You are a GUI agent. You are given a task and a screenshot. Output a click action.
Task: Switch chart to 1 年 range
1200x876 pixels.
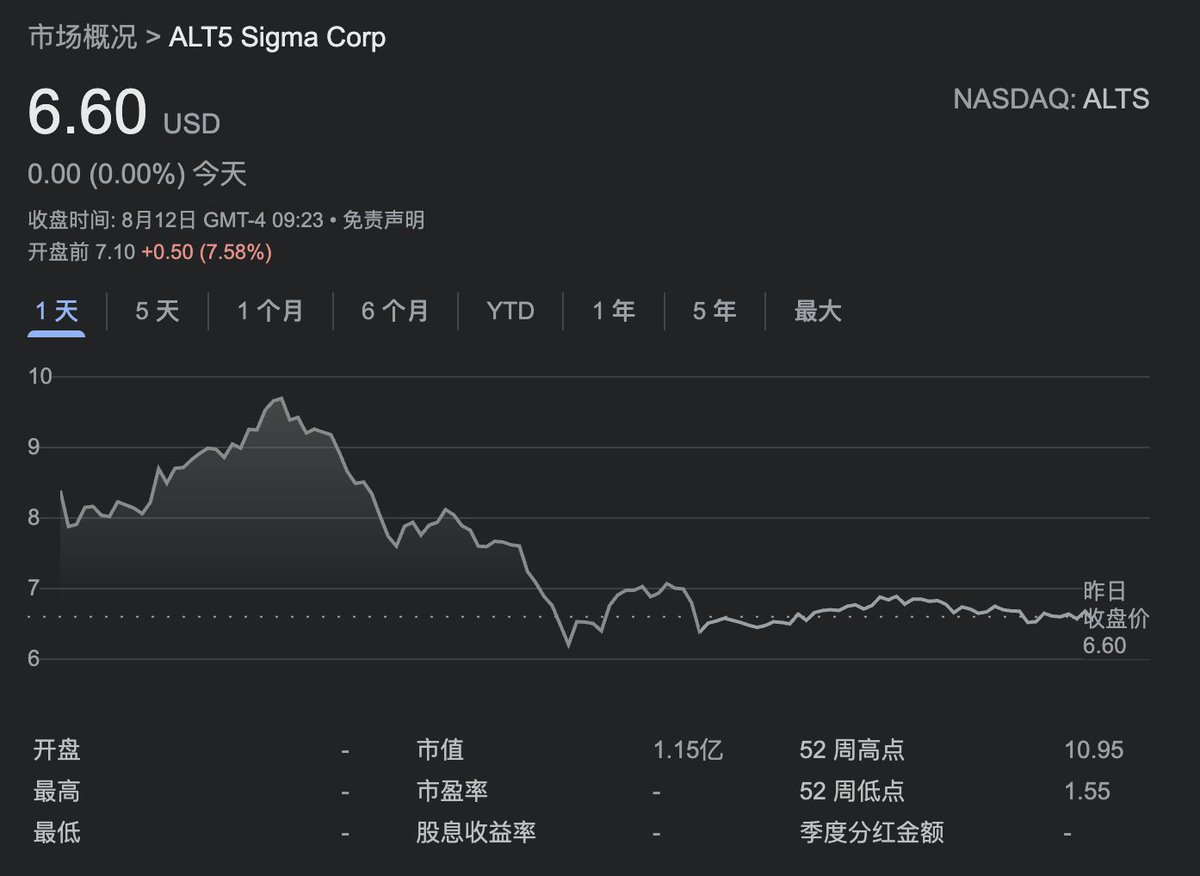pyautogui.click(x=614, y=311)
